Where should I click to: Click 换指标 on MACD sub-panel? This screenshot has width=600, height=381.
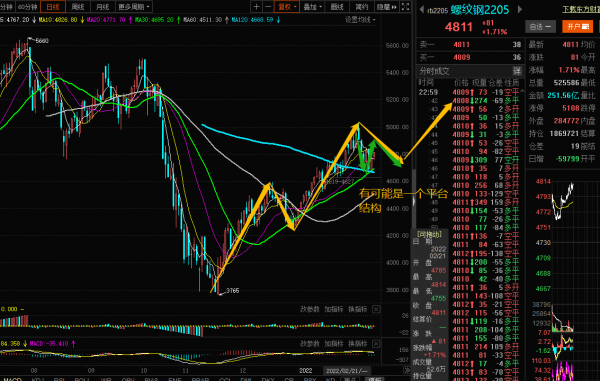(358, 344)
